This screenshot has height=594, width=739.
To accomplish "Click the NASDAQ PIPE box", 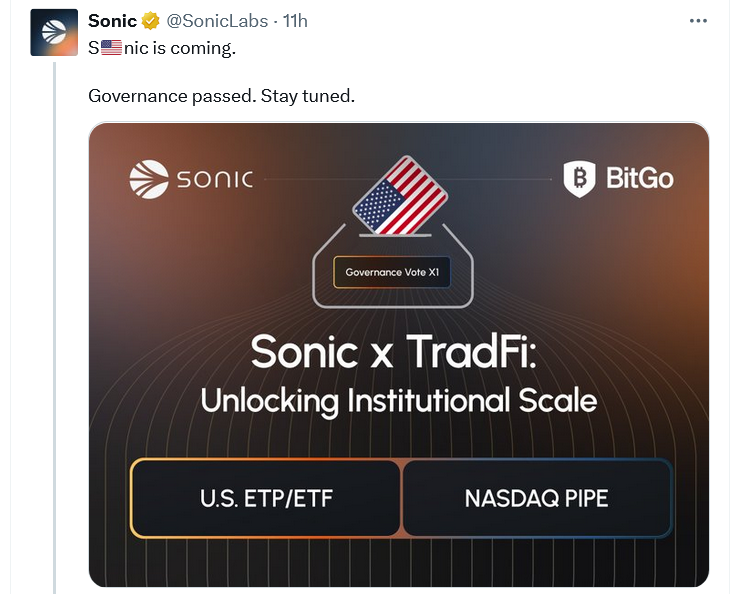I will click(536, 498).
